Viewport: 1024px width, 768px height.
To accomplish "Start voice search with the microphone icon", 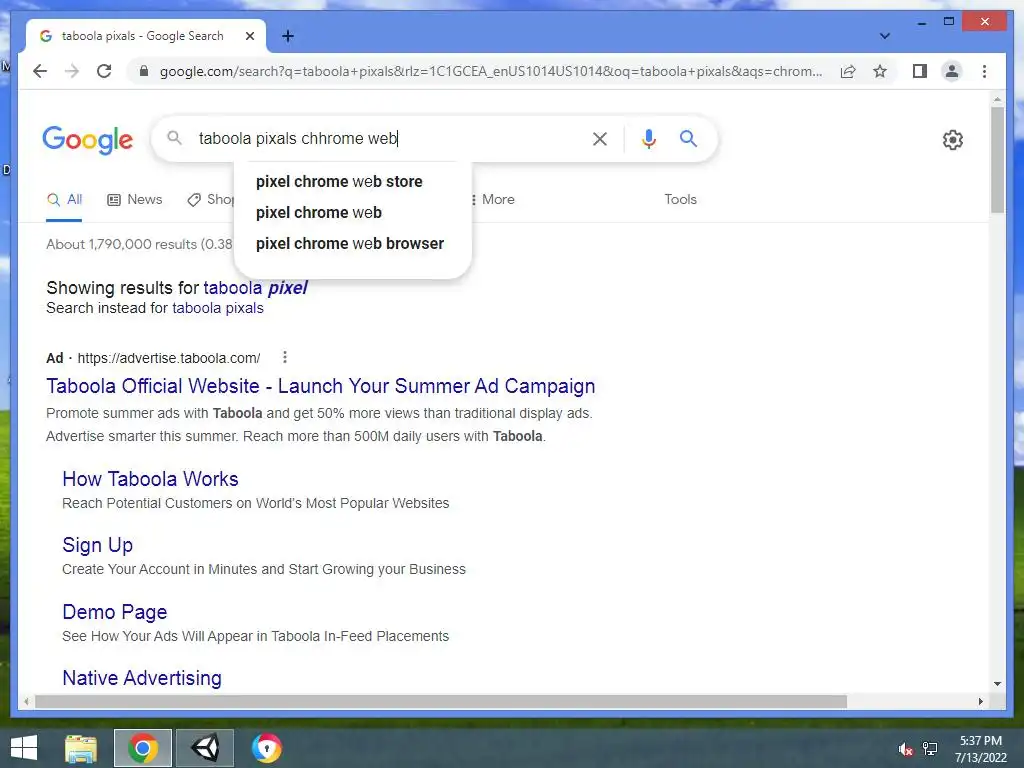I will (x=648, y=138).
